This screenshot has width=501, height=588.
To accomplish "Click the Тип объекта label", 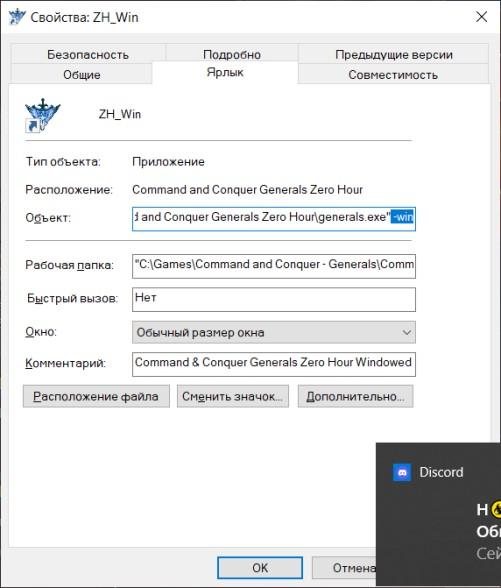I will tap(63, 162).
